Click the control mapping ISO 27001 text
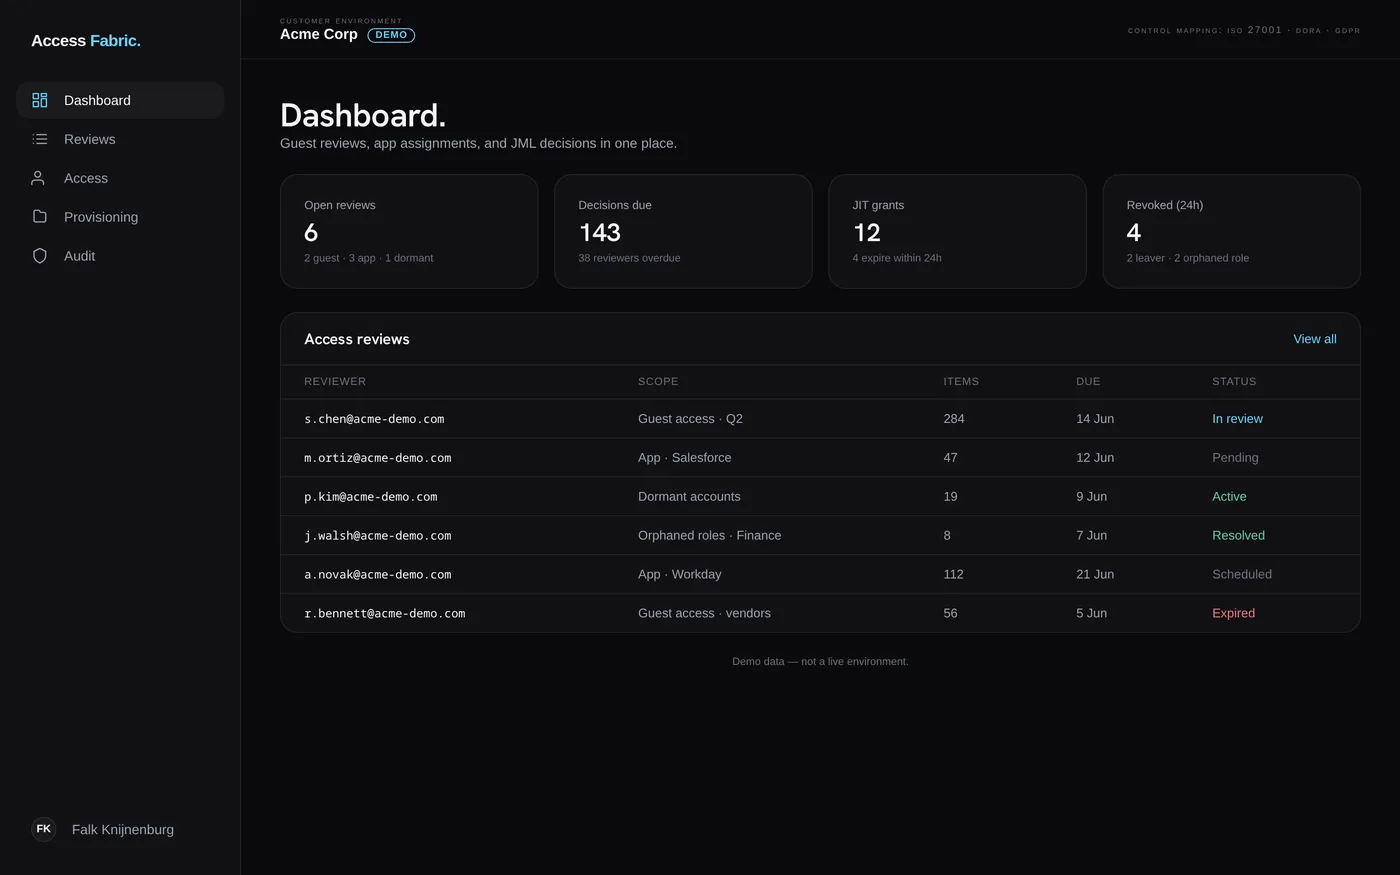Image resolution: width=1400 pixels, height=875 pixels. pyautogui.click(x=1244, y=30)
